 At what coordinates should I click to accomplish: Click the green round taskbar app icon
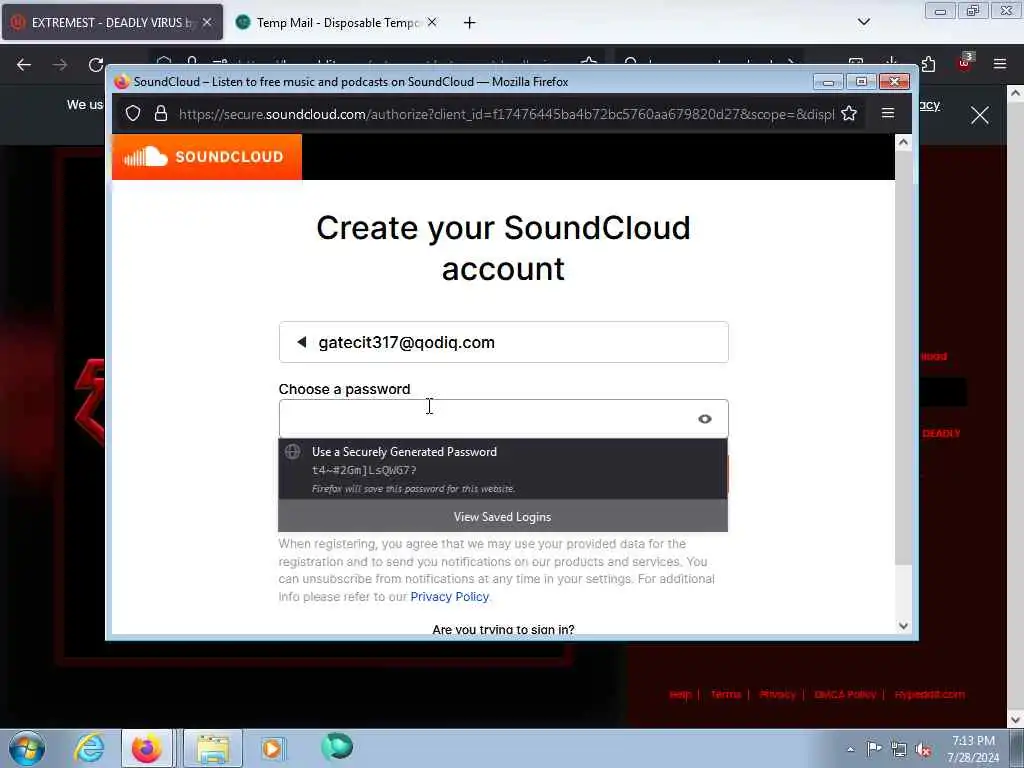coord(337,747)
